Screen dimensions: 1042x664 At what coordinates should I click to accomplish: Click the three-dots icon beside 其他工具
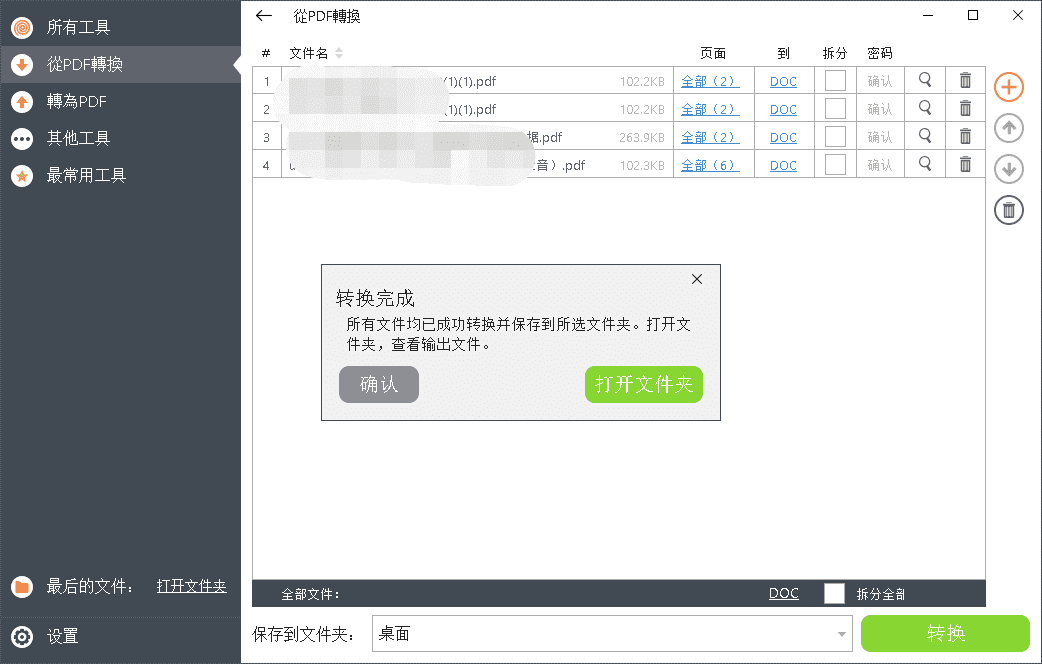[x=22, y=138]
